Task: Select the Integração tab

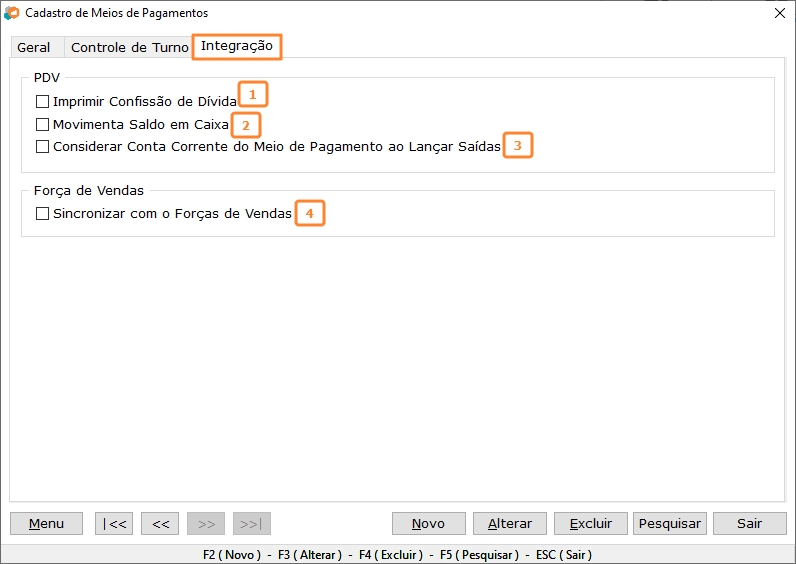Action: pyautogui.click(x=237, y=47)
